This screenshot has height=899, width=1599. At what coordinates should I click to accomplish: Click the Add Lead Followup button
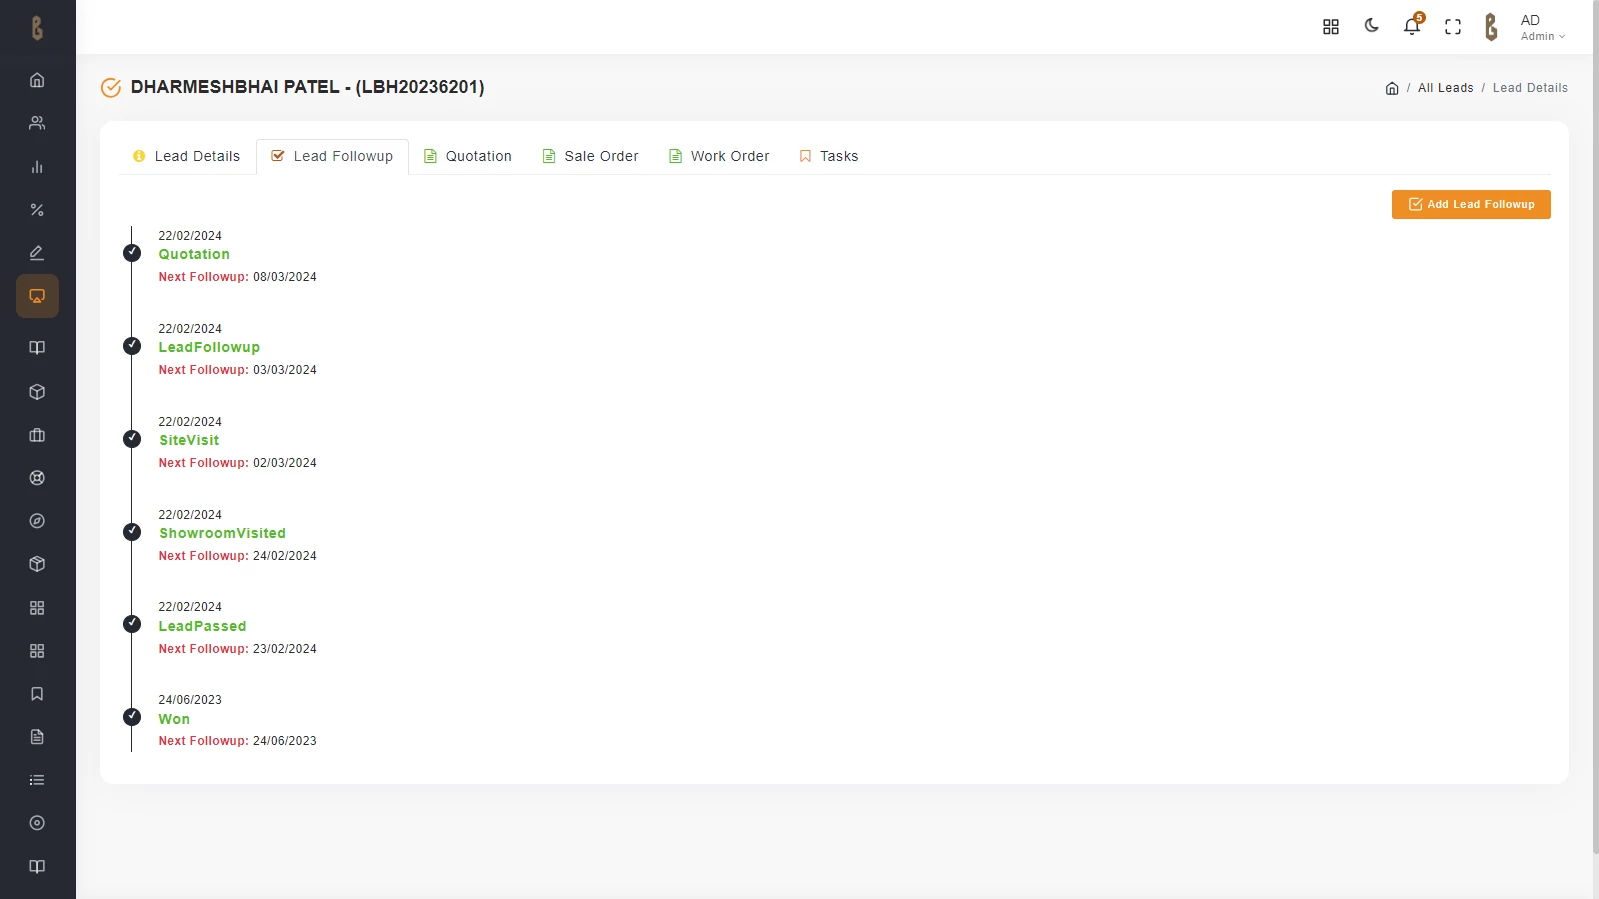(x=1470, y=205)
